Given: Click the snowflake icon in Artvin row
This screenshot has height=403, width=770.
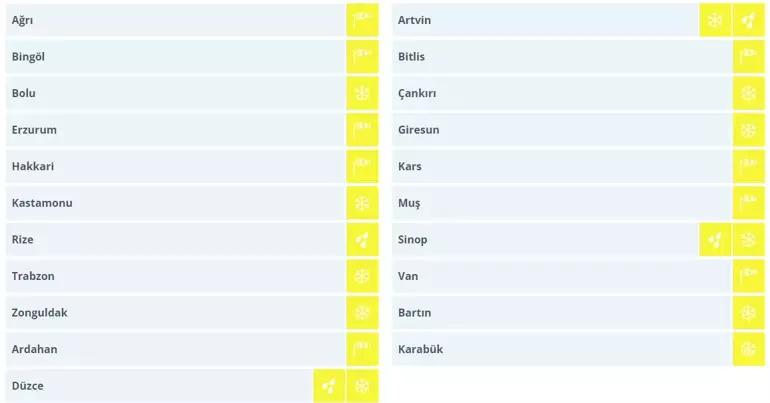Looking at the screenshot, I should point(715,20).
